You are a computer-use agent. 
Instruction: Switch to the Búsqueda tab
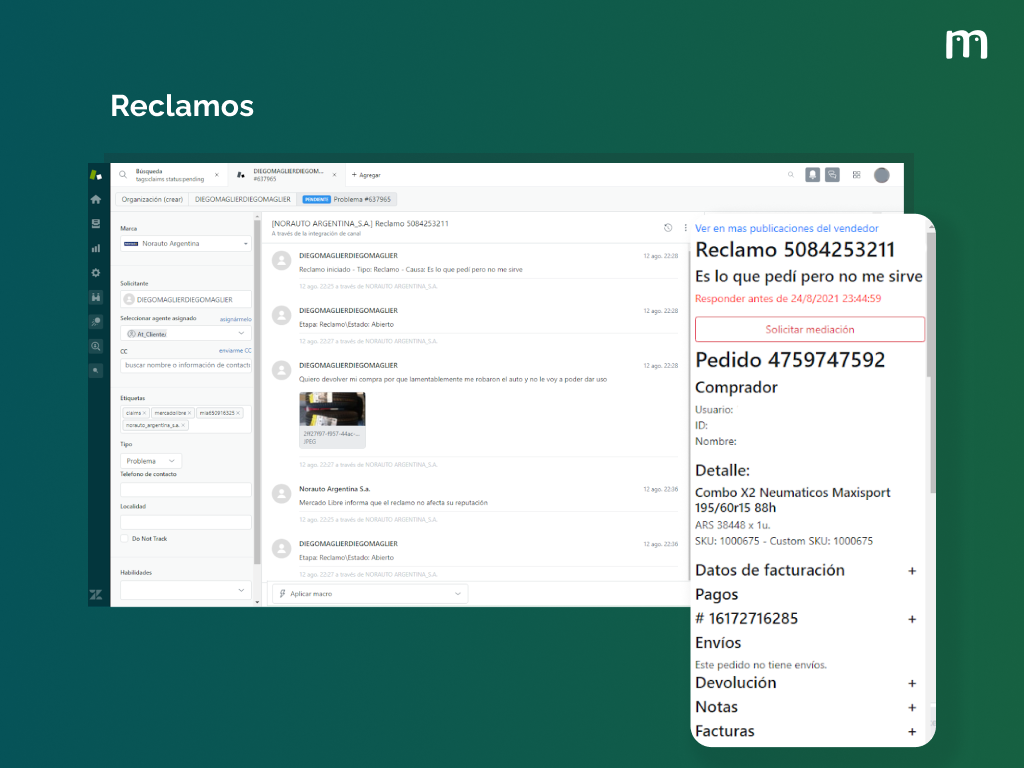point(165,174)
